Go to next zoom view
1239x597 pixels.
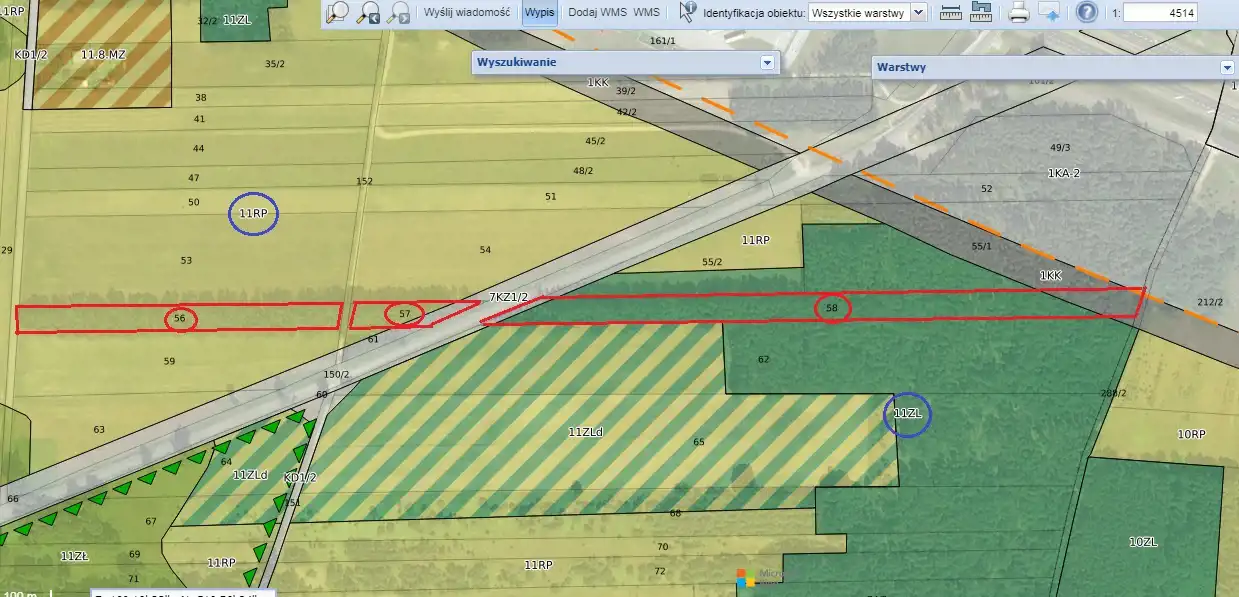399,12
